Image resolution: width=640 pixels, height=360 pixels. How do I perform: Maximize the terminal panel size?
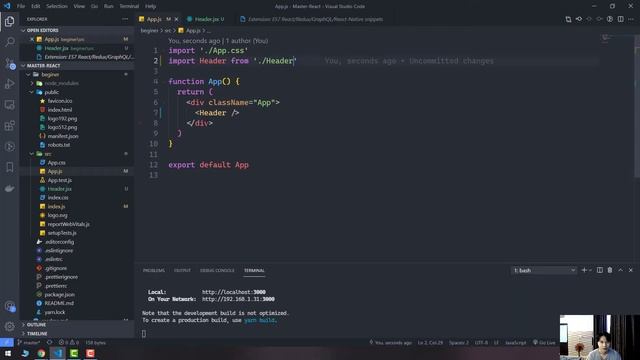pos(620,270)
